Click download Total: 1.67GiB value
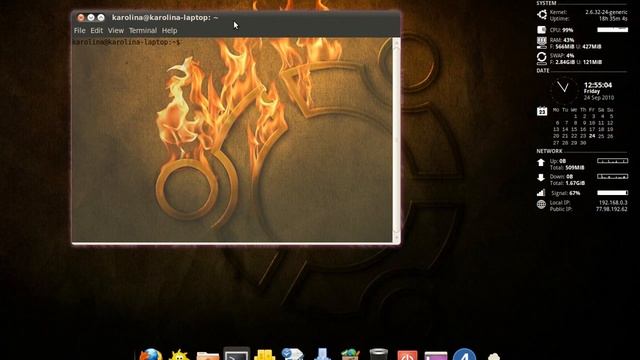Viewport: 640px width, 360px height. [567, 183]
